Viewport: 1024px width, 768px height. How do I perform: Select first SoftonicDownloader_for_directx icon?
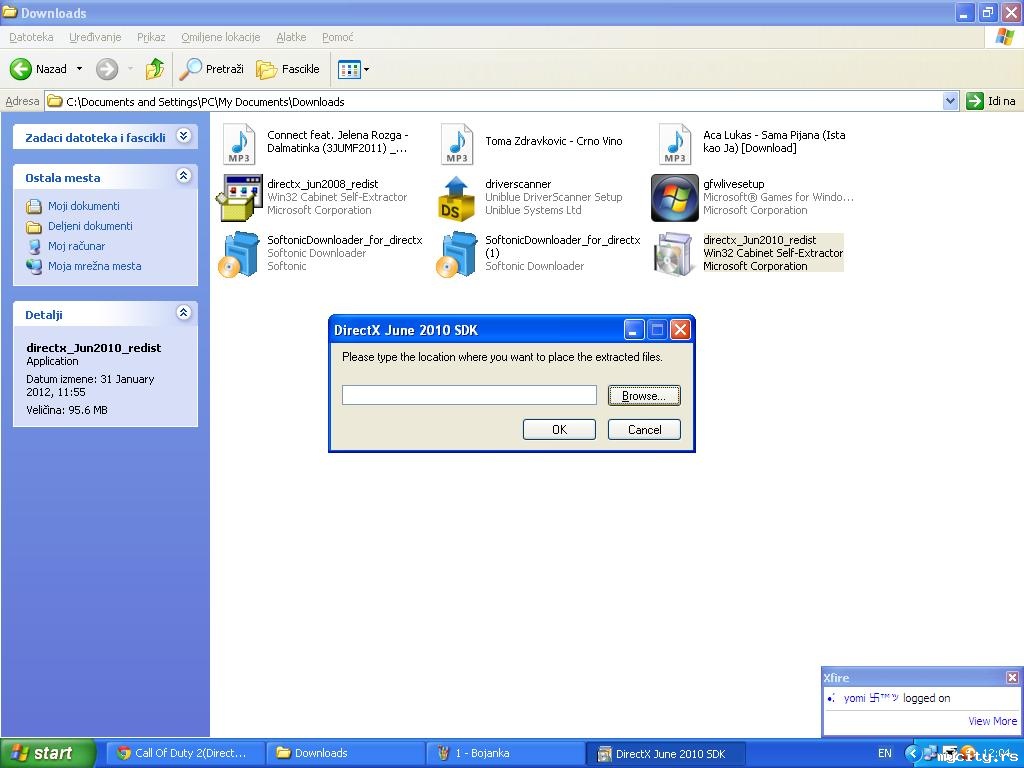click(239, 254)
